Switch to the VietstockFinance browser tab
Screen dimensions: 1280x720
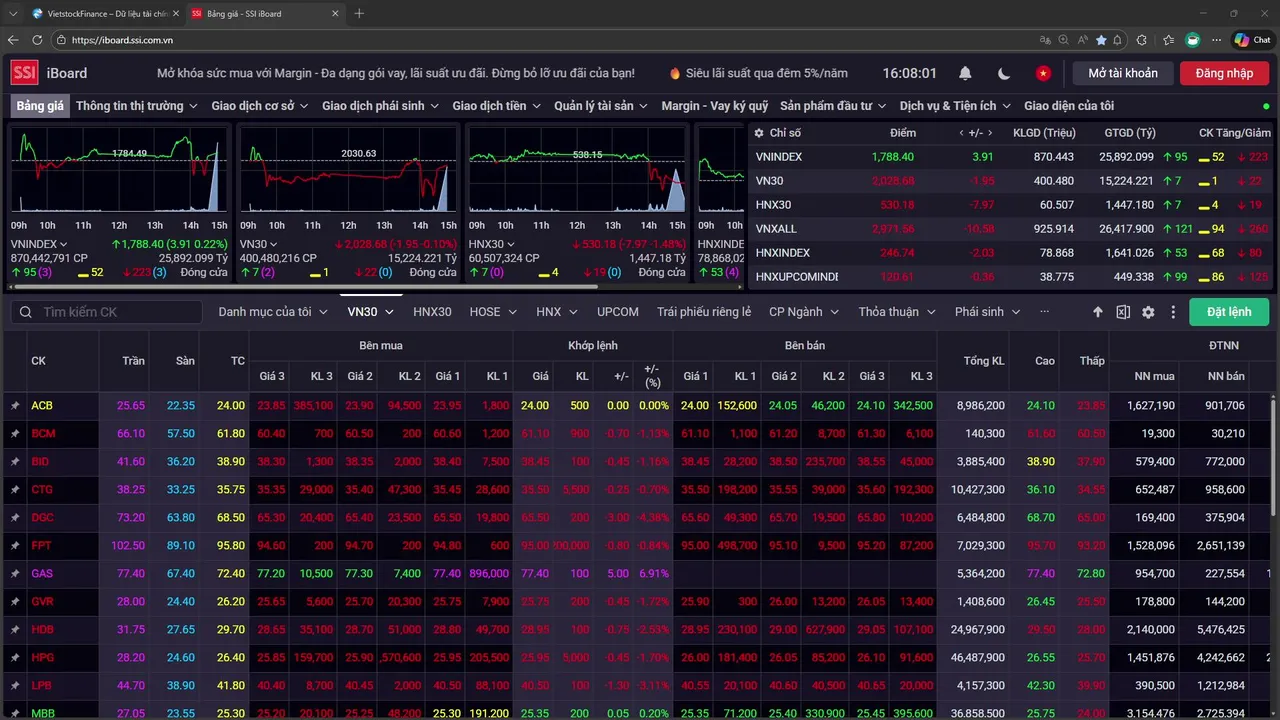coord(105,14)
